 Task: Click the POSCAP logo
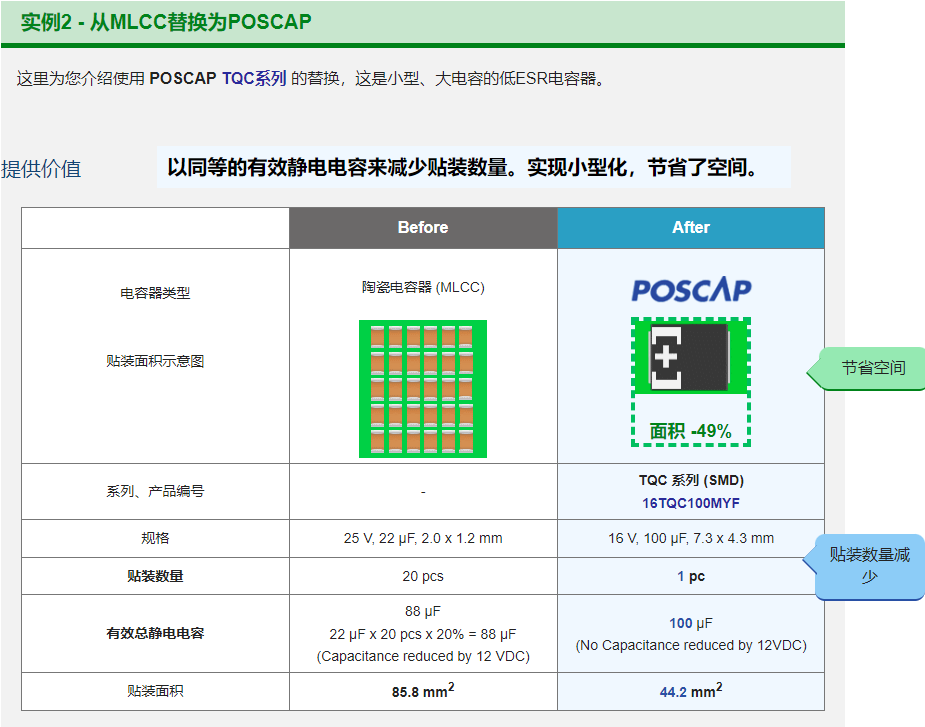pyautogui.click(x=691, y=289)
